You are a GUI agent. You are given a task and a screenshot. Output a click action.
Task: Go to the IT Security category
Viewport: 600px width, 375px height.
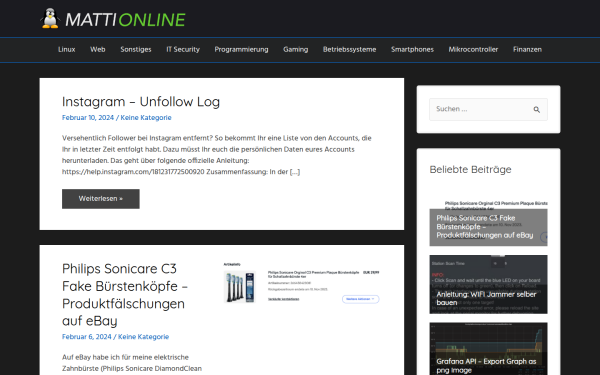(183, 49)
